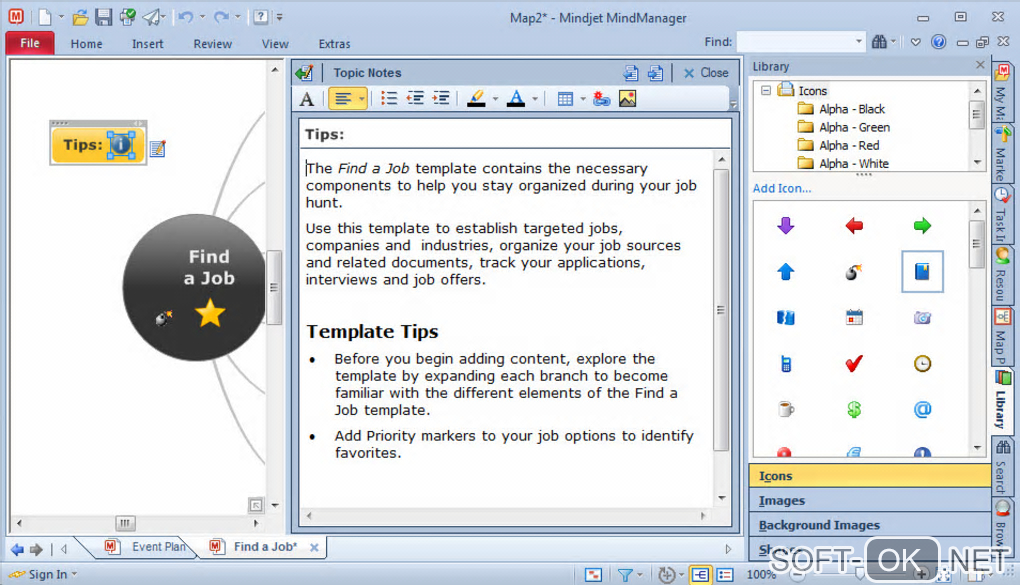Open the Images library section
The width and height of the screenshot is (1020, 585).
point(870,500)
